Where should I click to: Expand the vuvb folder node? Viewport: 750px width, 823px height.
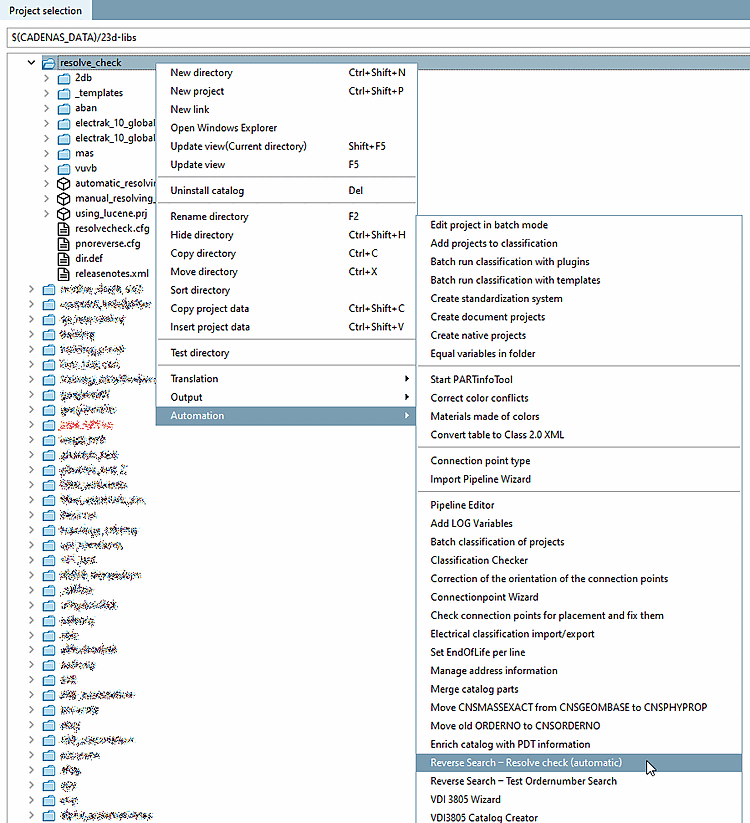[x=46, y=169]
